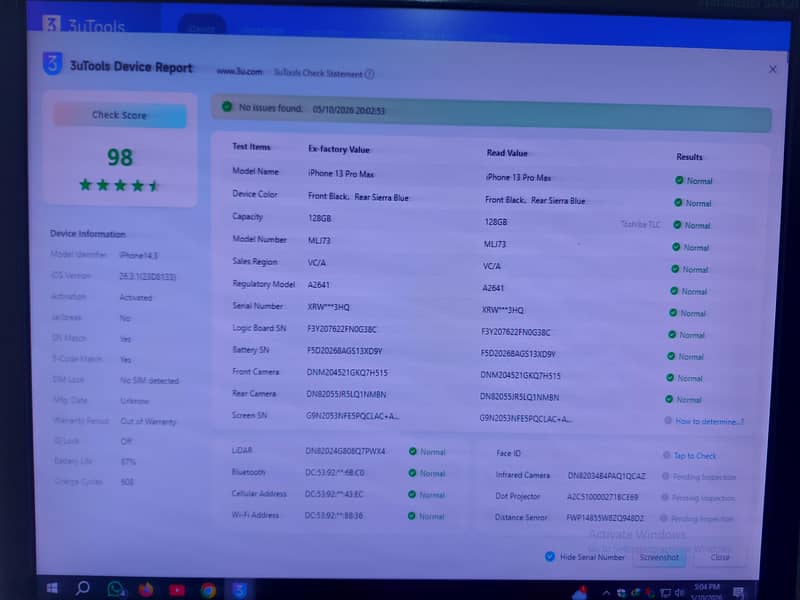The width and height of the screenshot is (800, 600).
Task: Click the Results column header
Action: coord(689,157)
